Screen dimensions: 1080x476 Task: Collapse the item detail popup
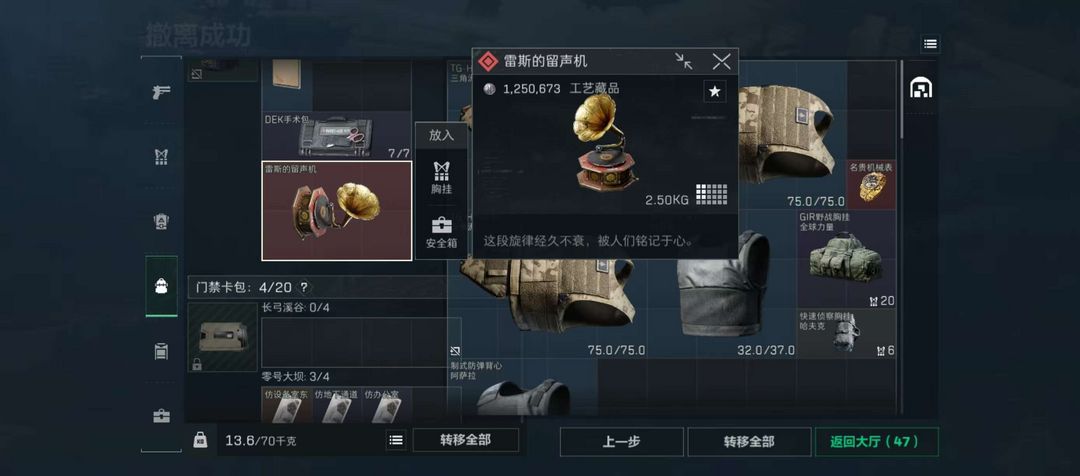tap(684, 61)
